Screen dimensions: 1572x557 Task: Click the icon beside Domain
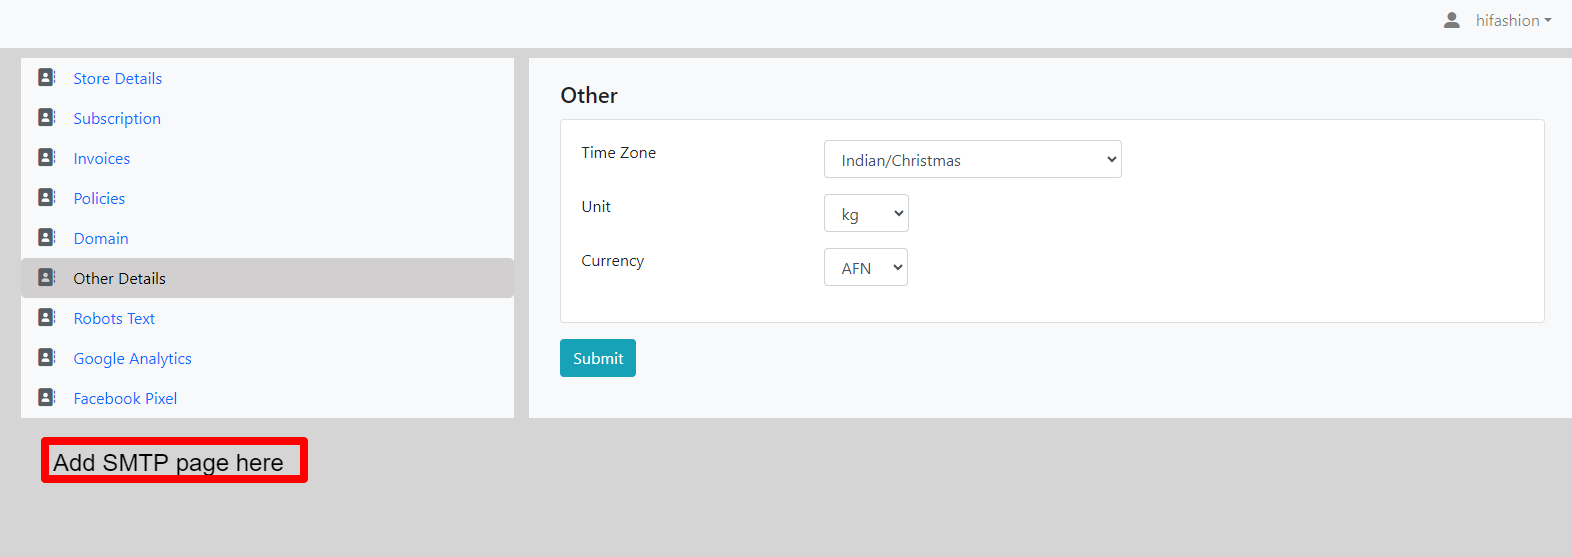point(47,237)
